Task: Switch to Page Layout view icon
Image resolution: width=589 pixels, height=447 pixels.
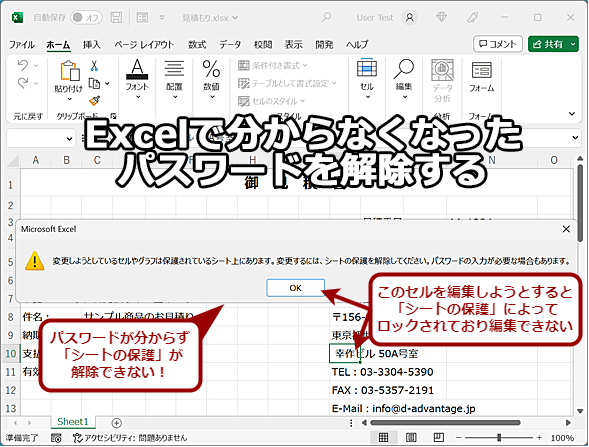Action: (x=411, y=437)
